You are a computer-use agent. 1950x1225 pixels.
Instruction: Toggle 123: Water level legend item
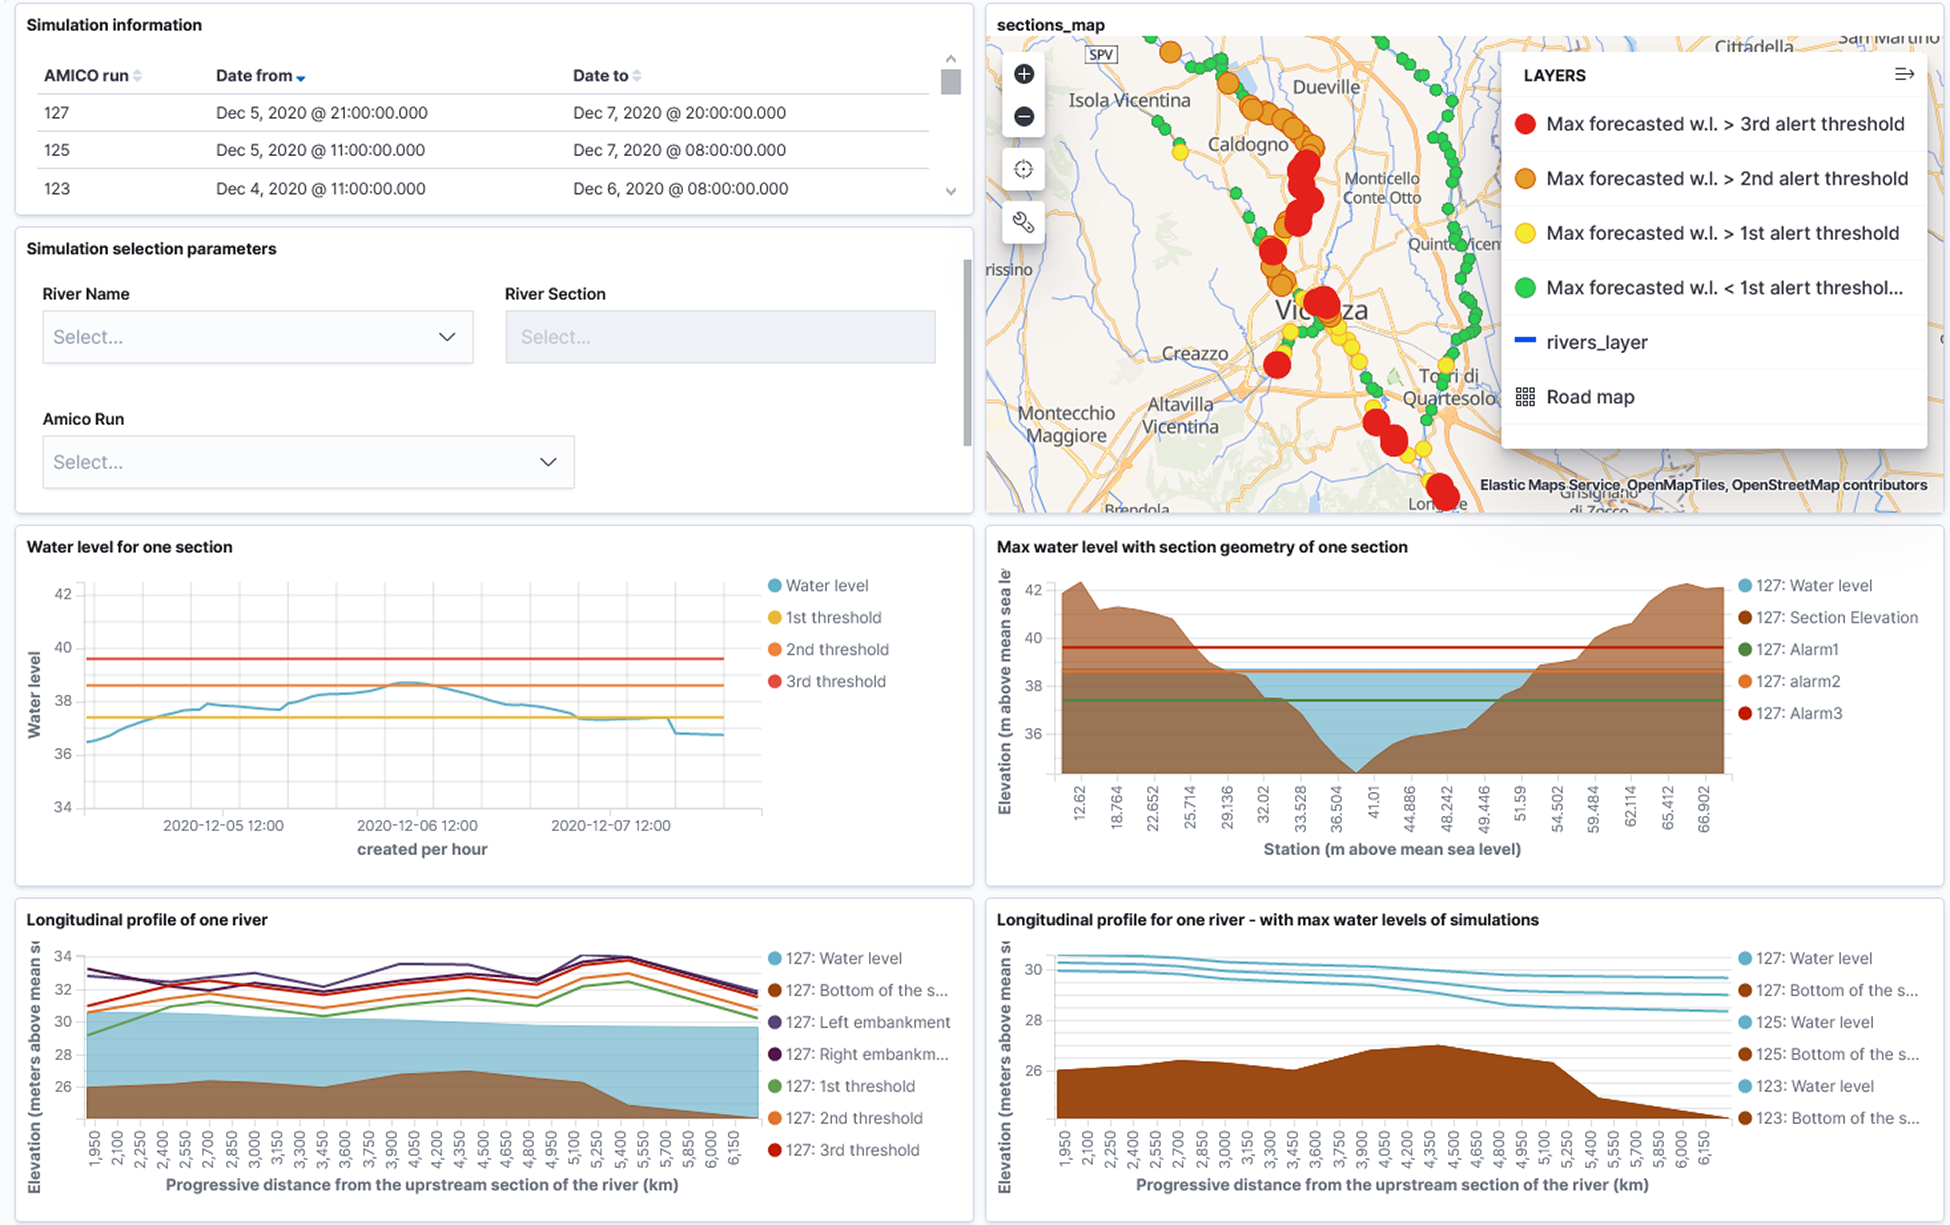point(1806,1086)
